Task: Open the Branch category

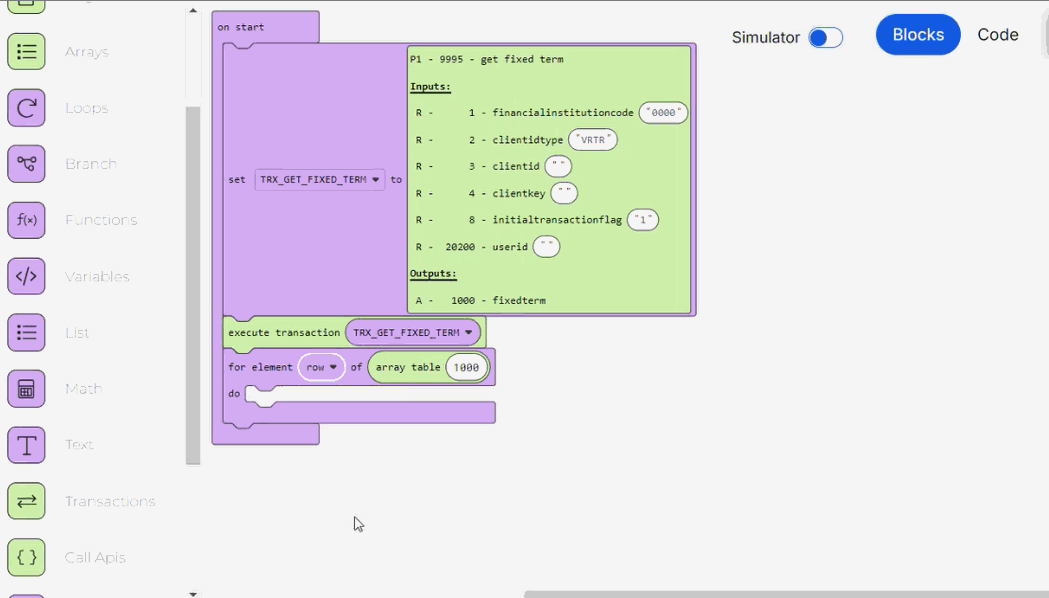Action: coord(27,163)
